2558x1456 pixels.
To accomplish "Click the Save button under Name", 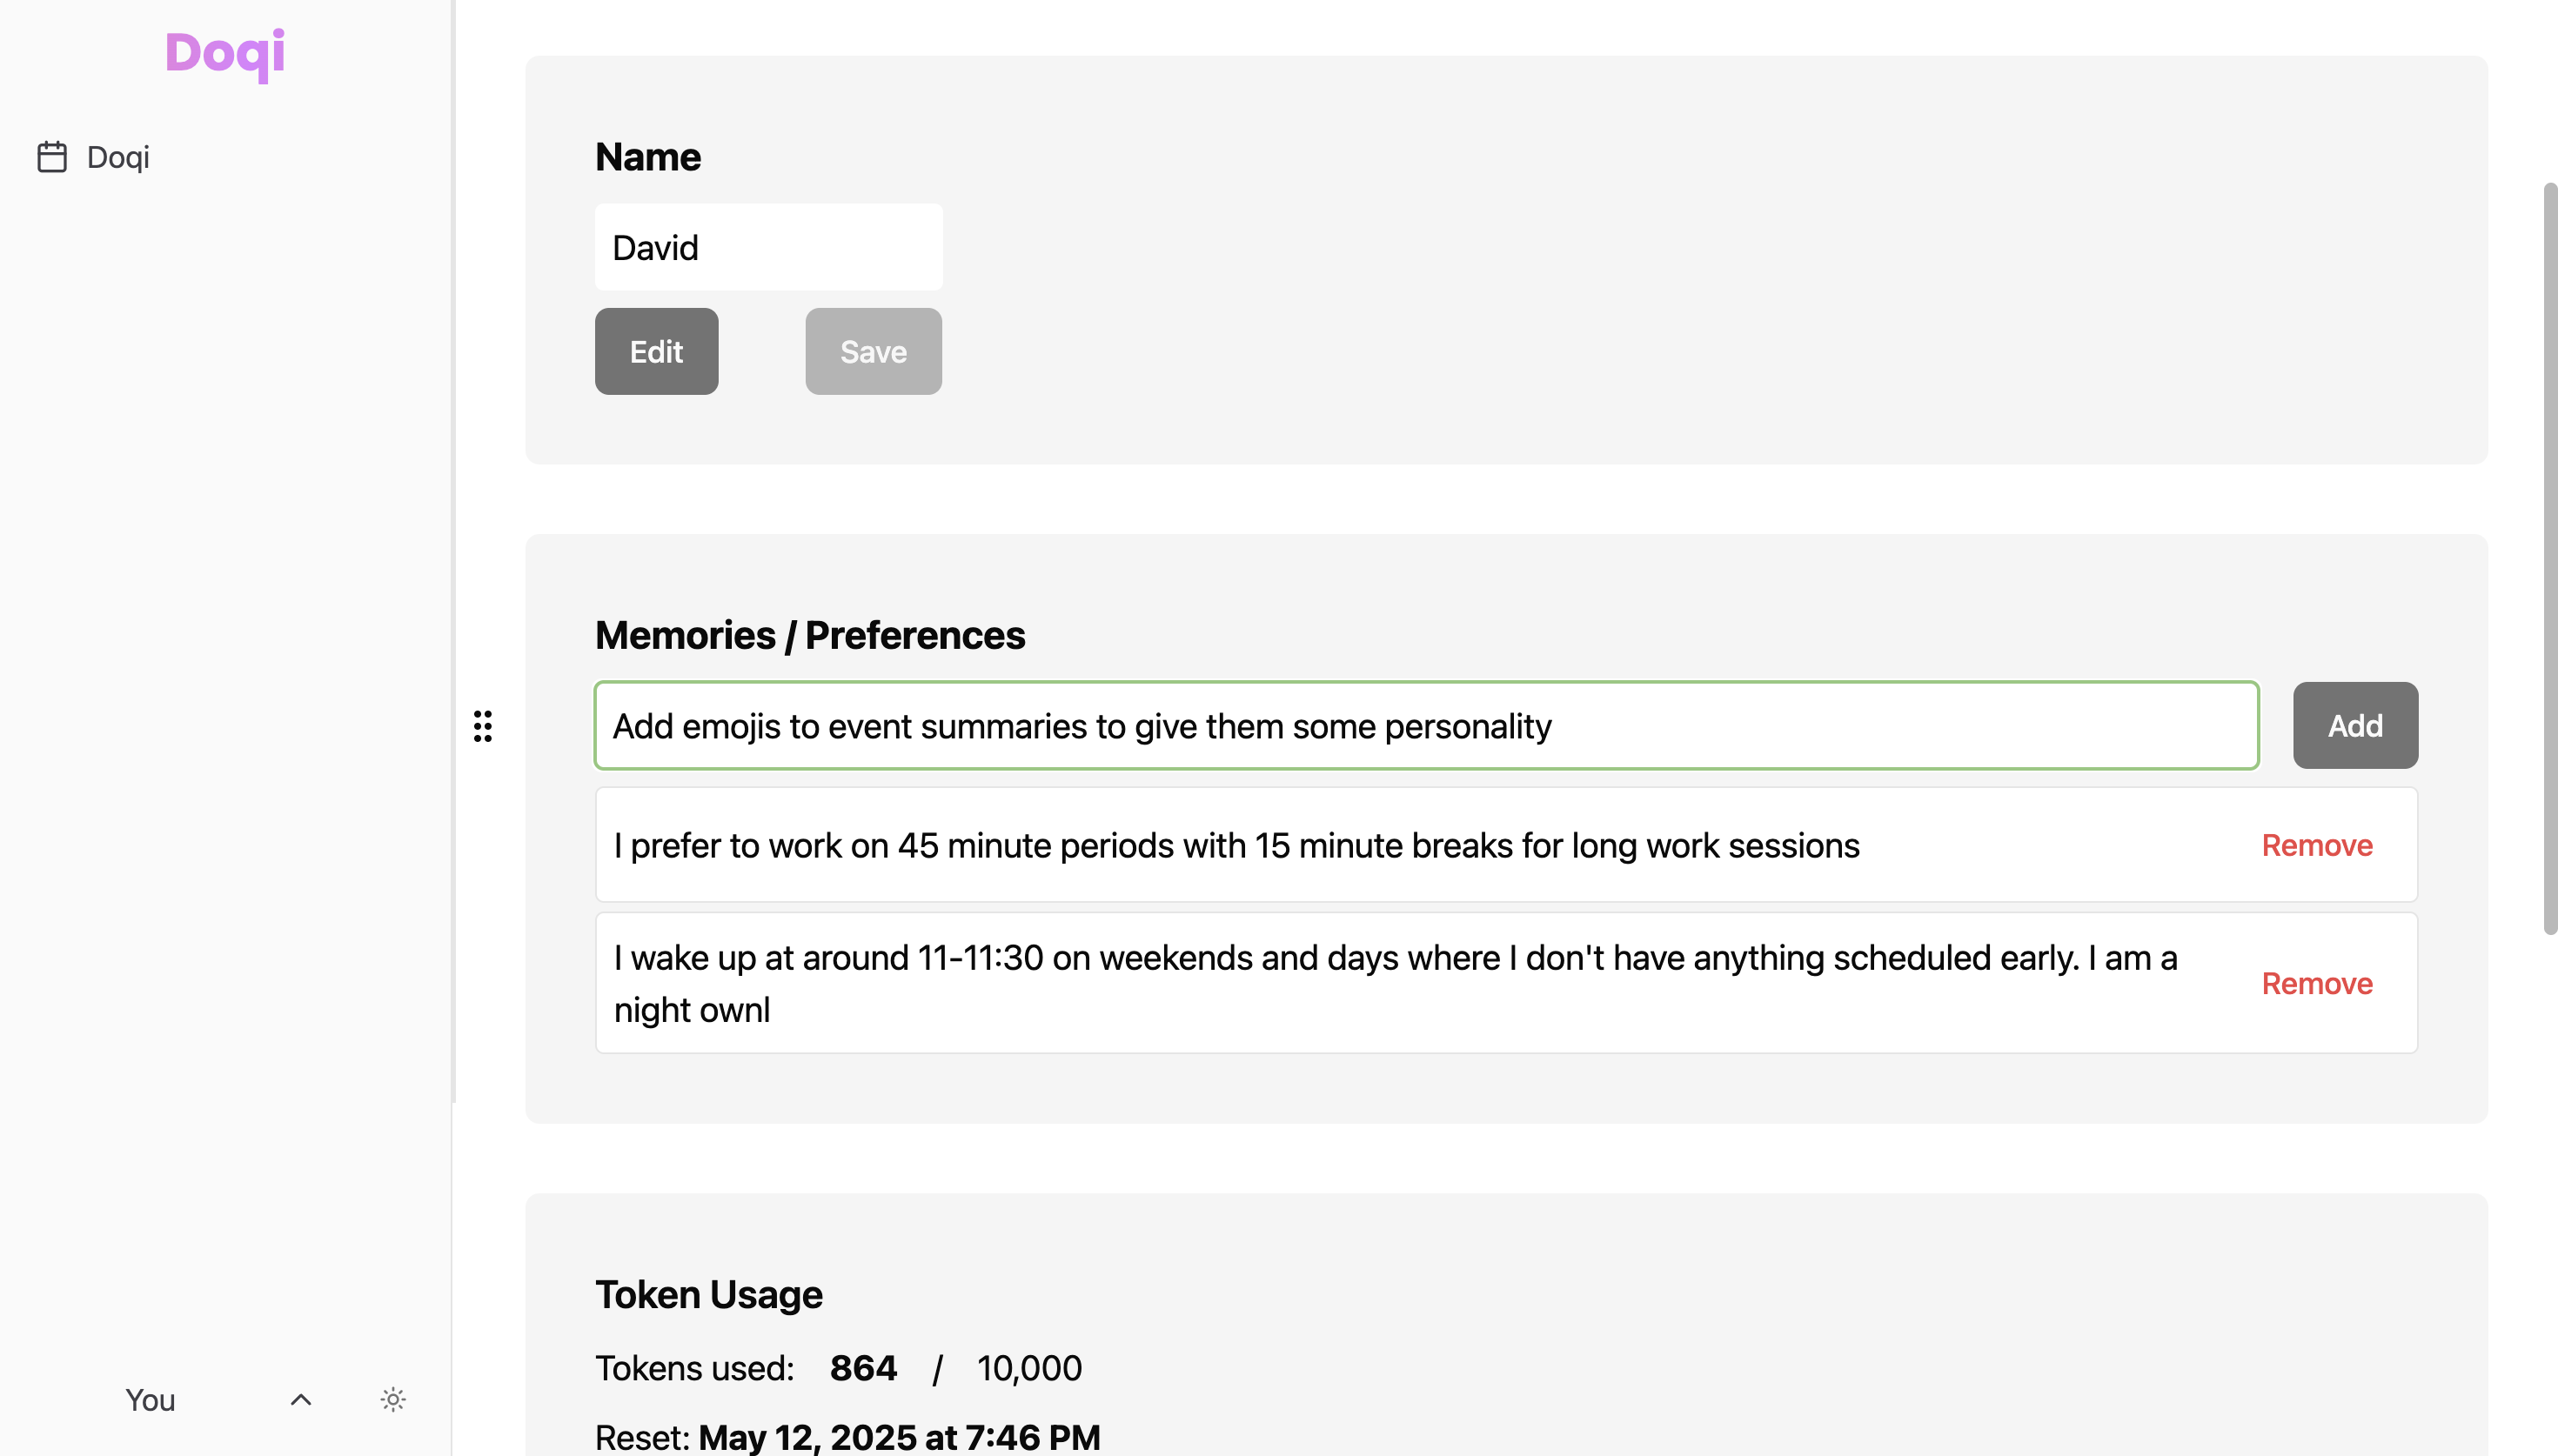I will tap(873, 351).
